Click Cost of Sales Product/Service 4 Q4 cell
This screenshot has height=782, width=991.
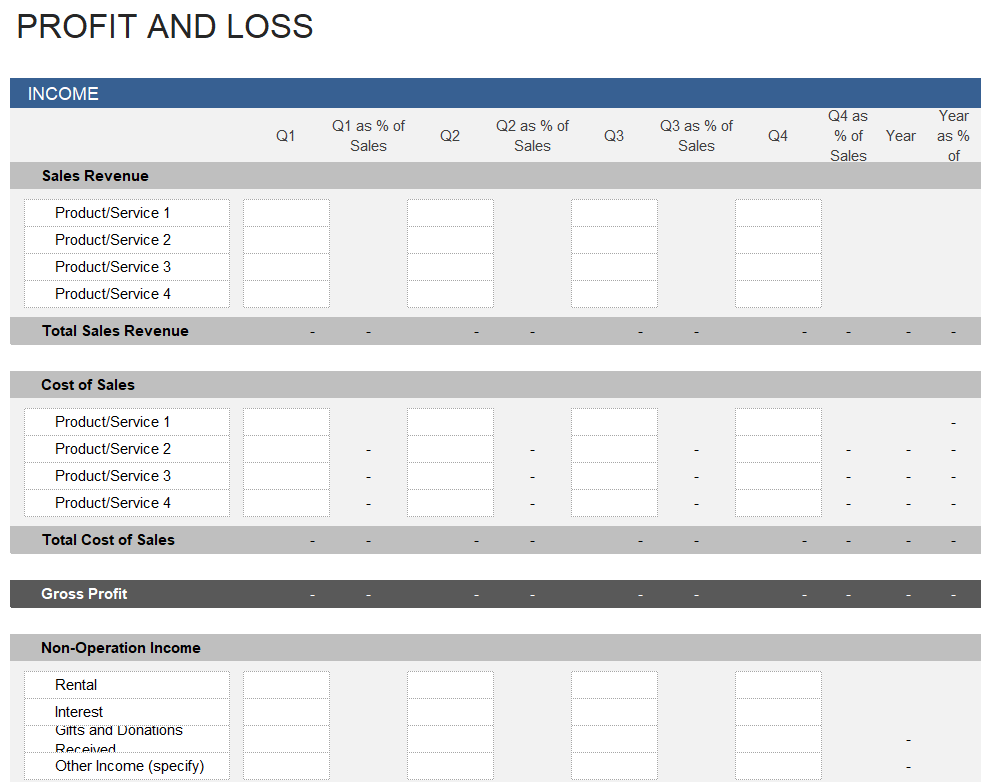click(x=778, y=503)
